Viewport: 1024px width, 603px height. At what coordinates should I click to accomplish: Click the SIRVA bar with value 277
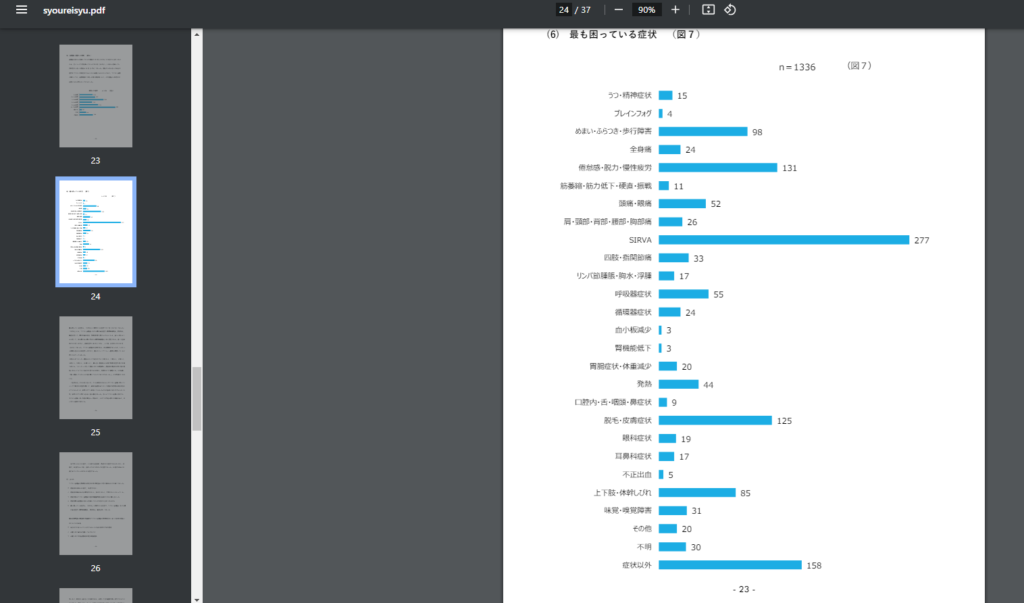coord(783,240)
